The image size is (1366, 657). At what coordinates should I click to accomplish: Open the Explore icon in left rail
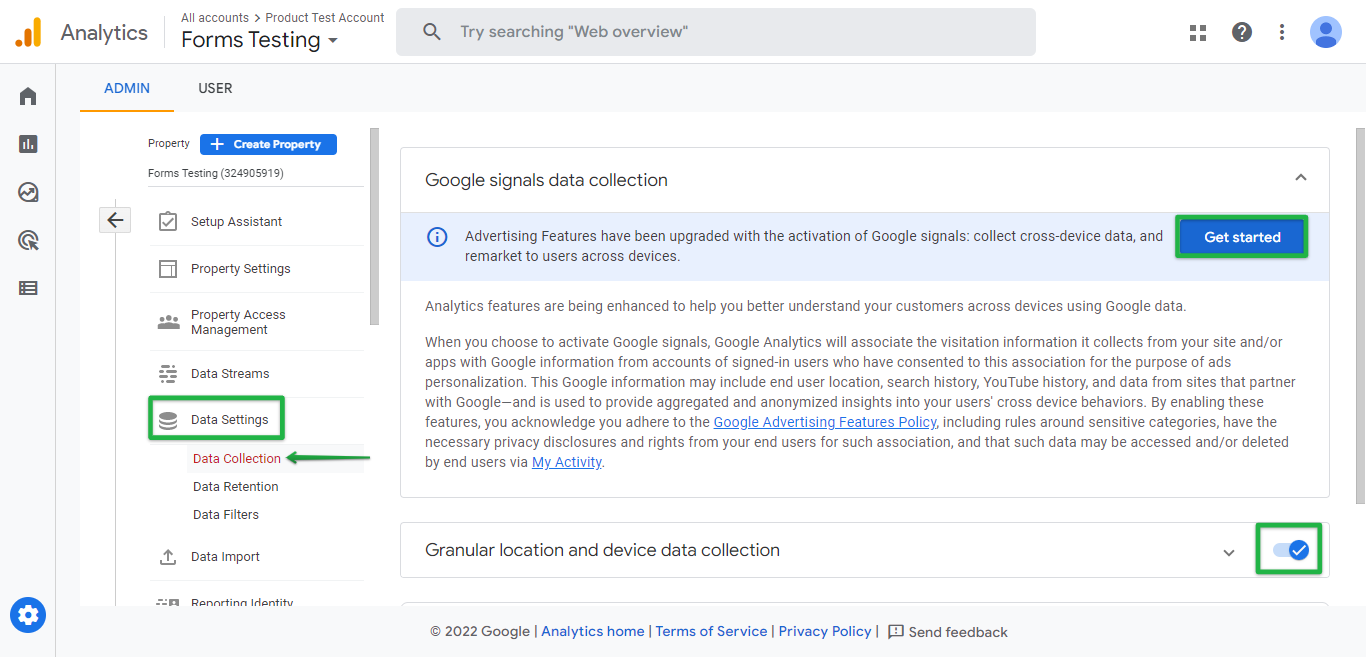[28, 192]
